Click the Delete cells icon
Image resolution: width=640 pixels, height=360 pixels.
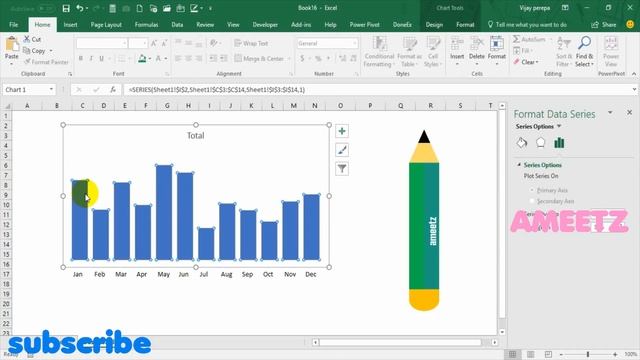tap(476, 43)
